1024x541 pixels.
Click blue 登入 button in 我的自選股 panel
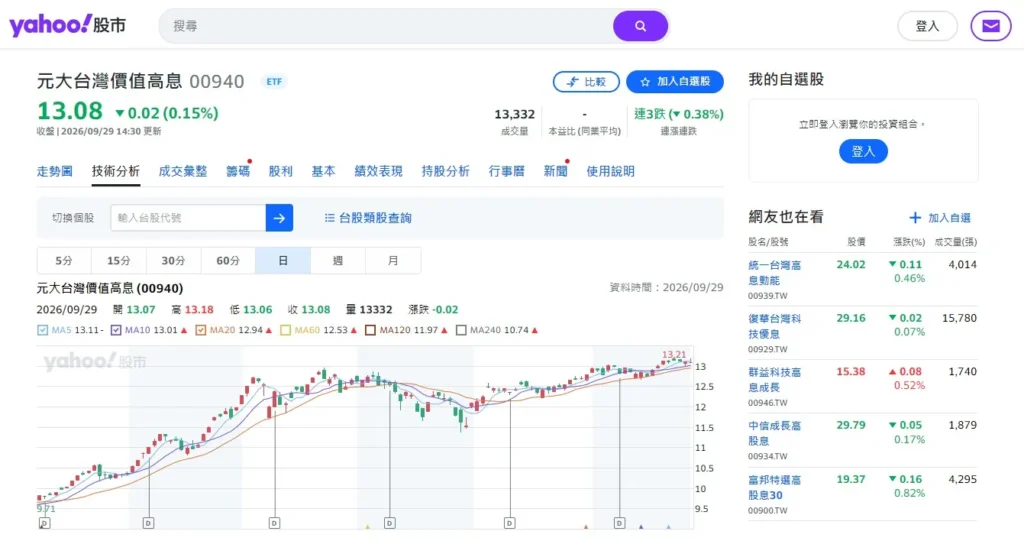point(863,152)
